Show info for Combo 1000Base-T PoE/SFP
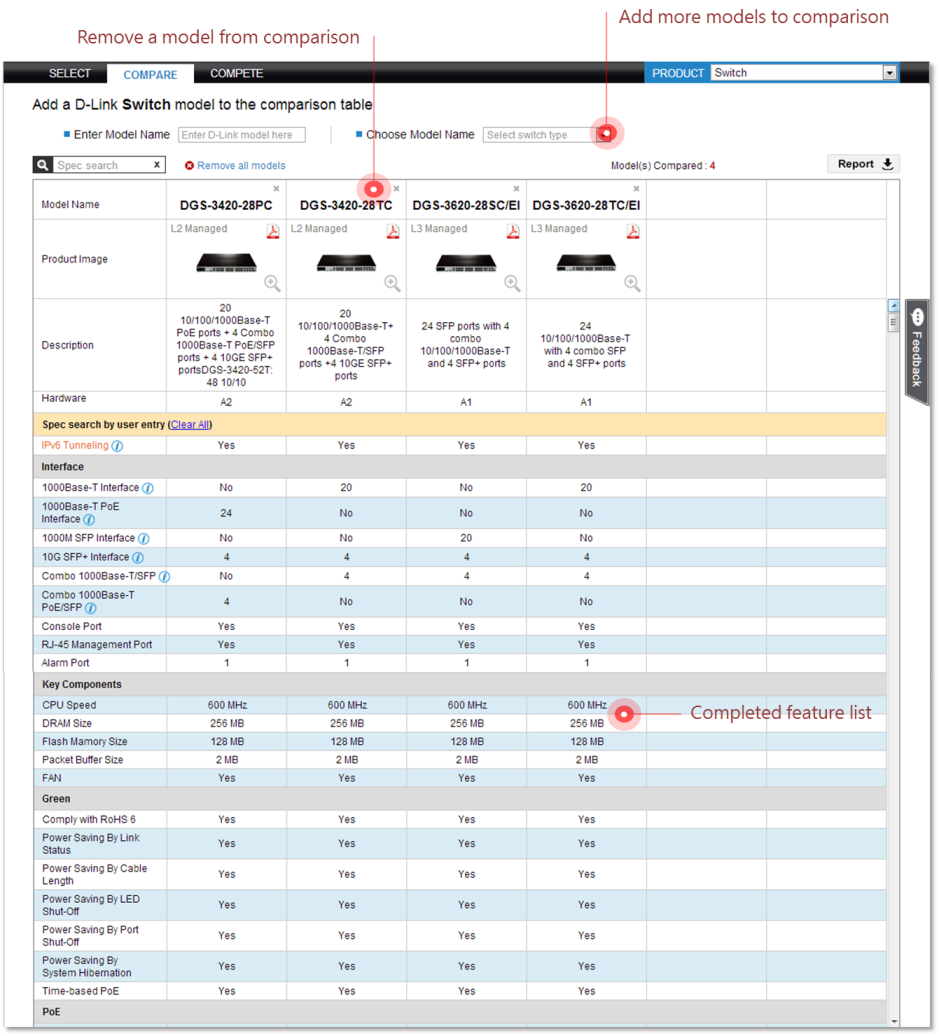 click(x=91, y=609)
